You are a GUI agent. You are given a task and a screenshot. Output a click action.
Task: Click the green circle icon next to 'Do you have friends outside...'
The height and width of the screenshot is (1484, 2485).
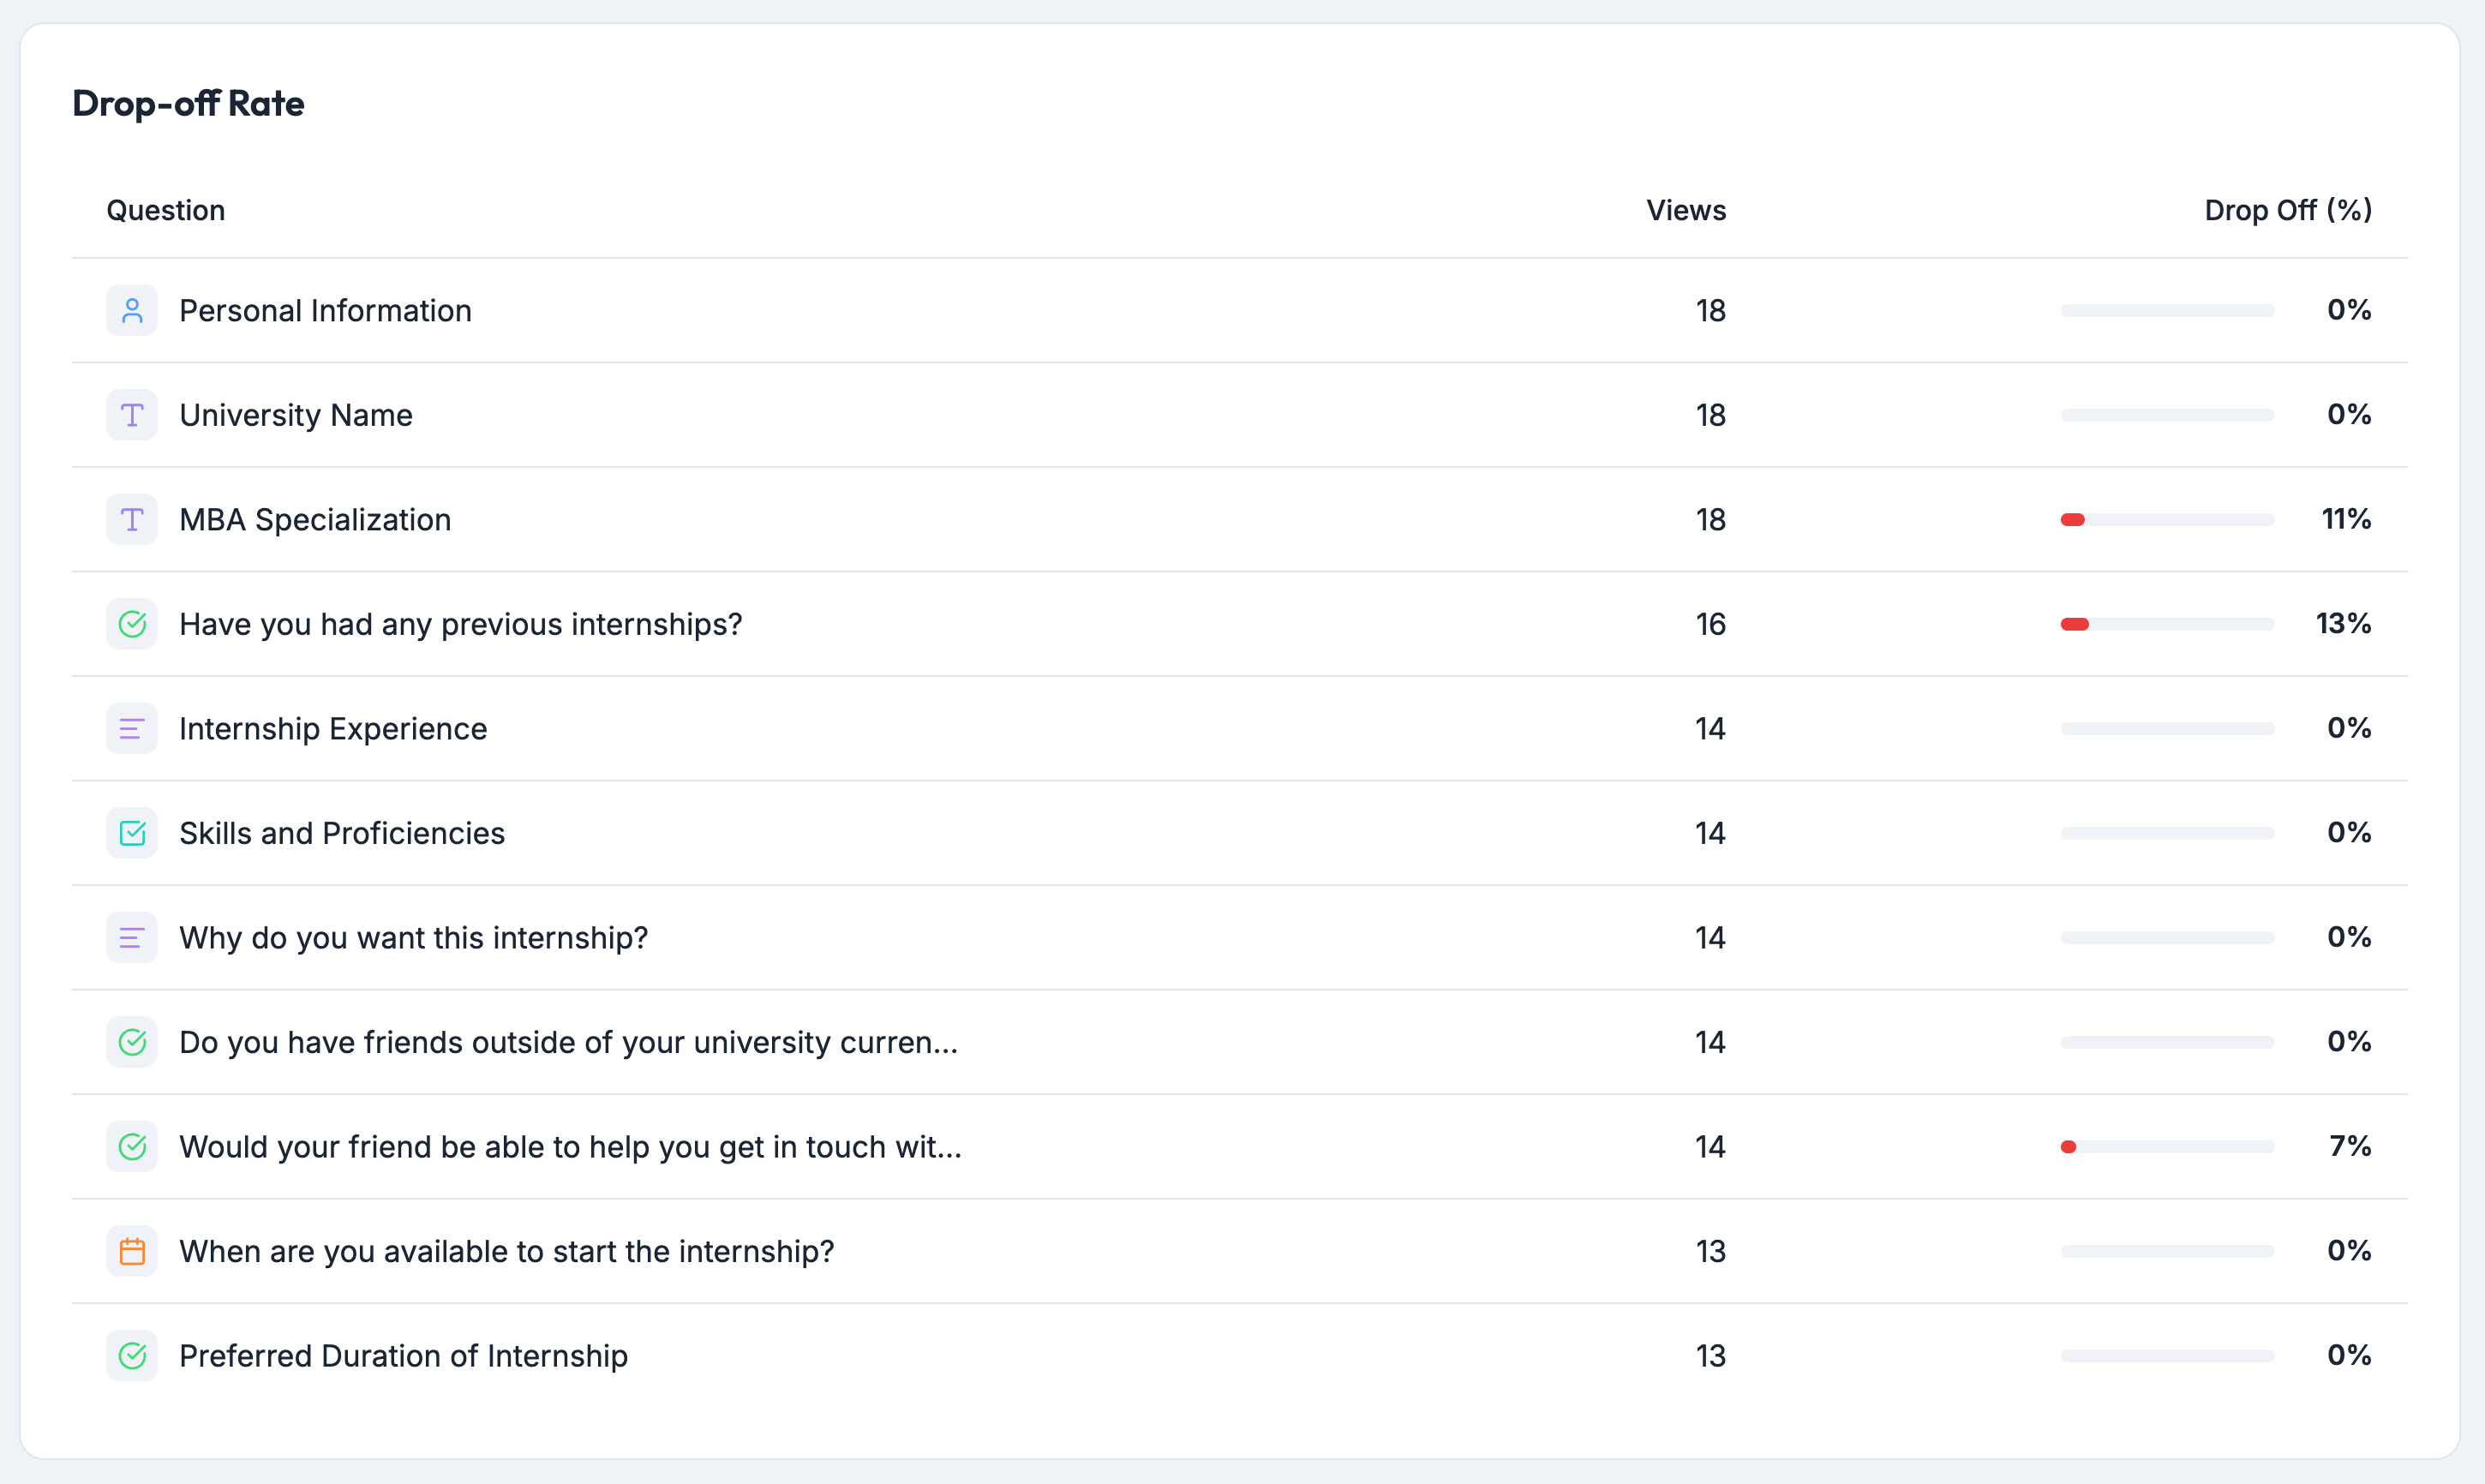click(x=131, y=1041)
